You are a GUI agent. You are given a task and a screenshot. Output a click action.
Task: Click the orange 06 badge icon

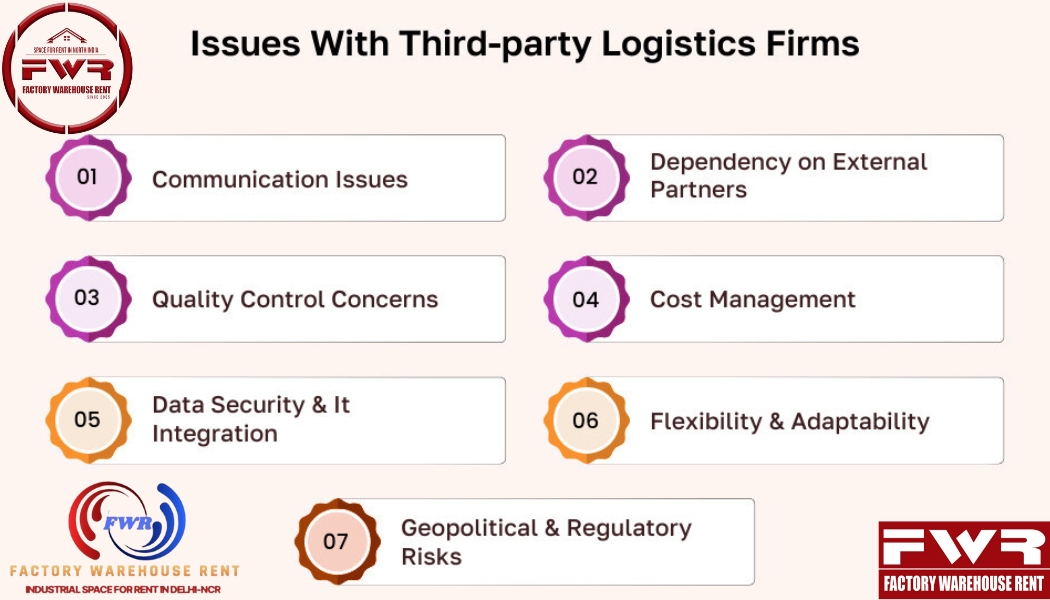click(586, 420)
